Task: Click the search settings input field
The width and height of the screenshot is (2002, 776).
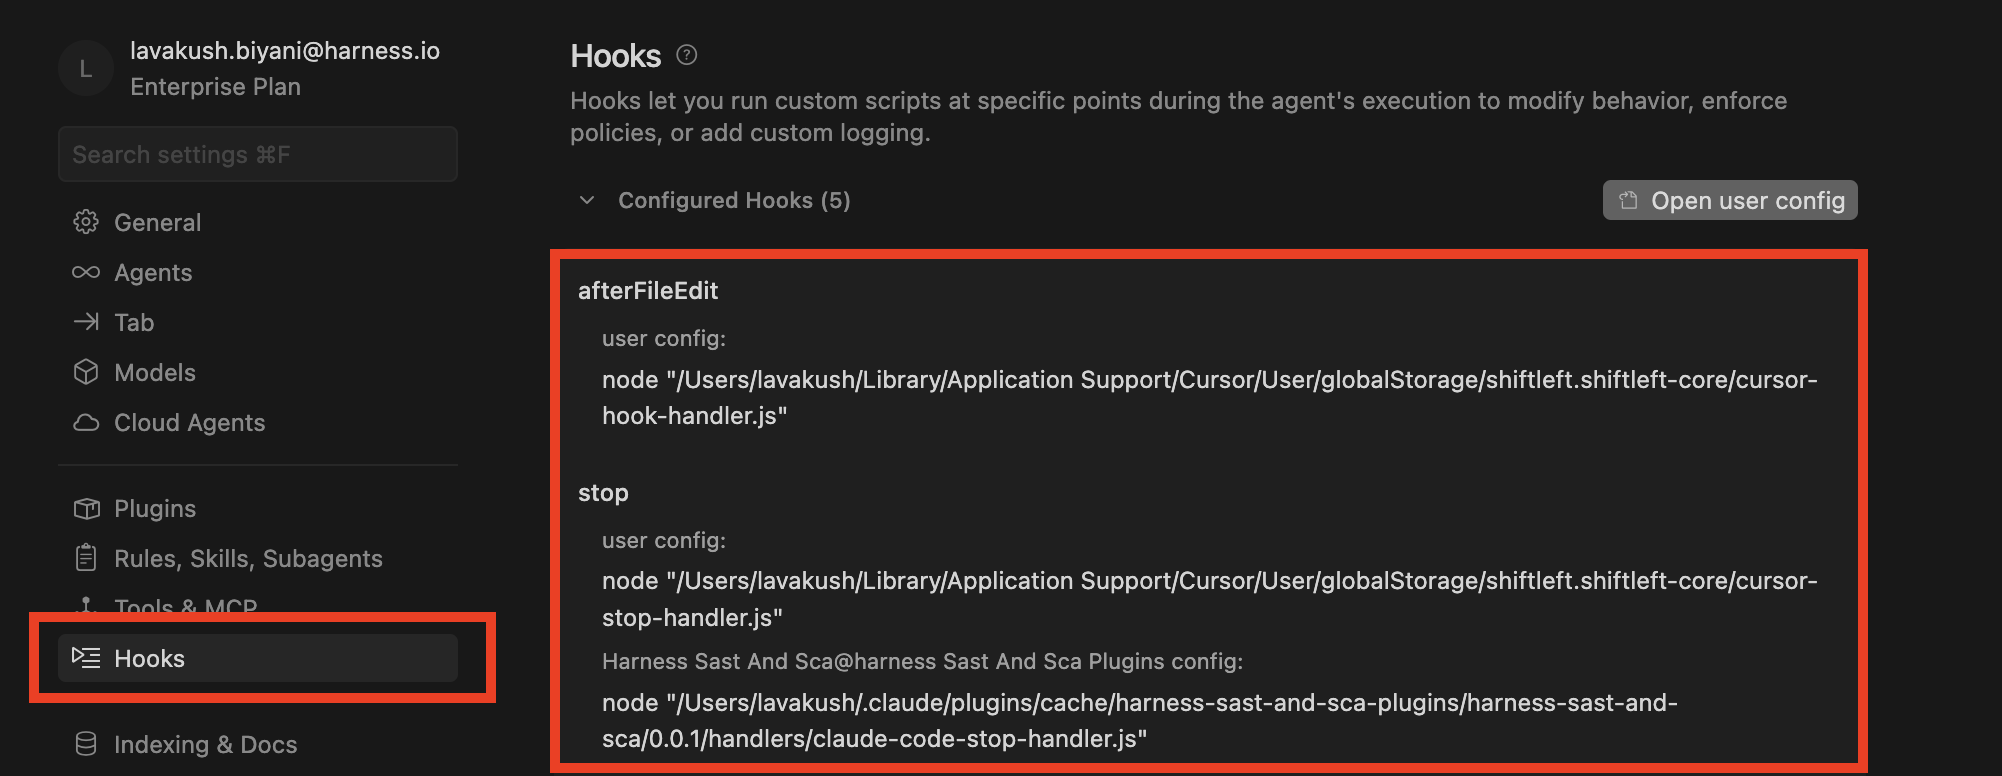Action: [x=257, y=154]
